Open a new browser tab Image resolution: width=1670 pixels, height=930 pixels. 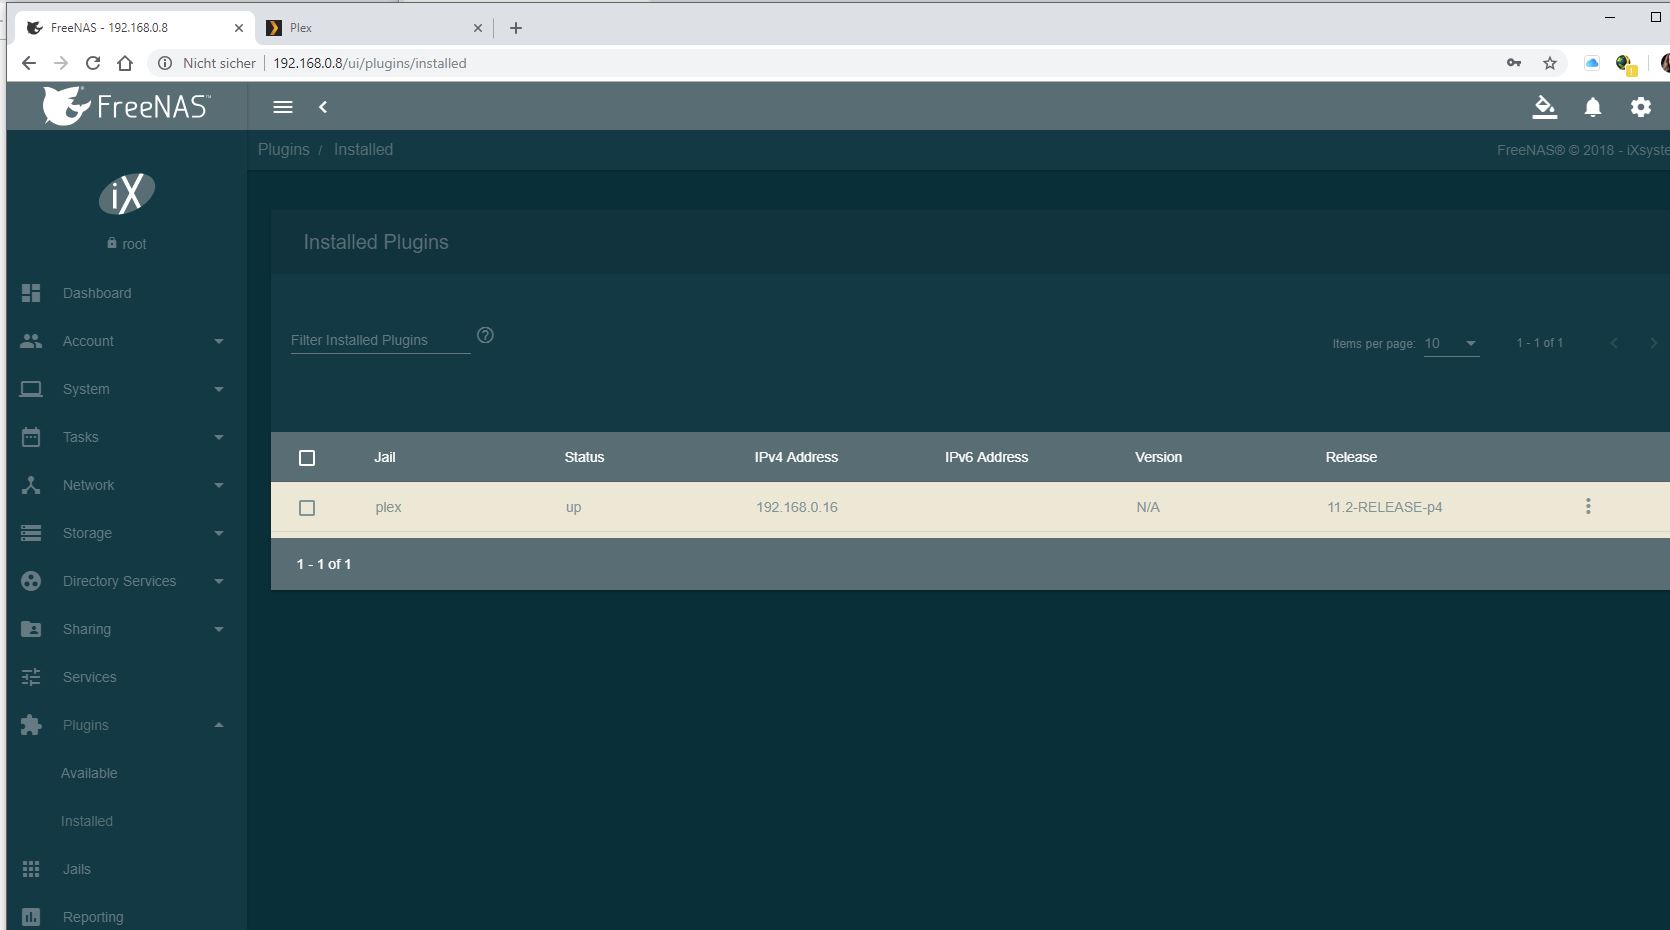[x=516, y=28]
